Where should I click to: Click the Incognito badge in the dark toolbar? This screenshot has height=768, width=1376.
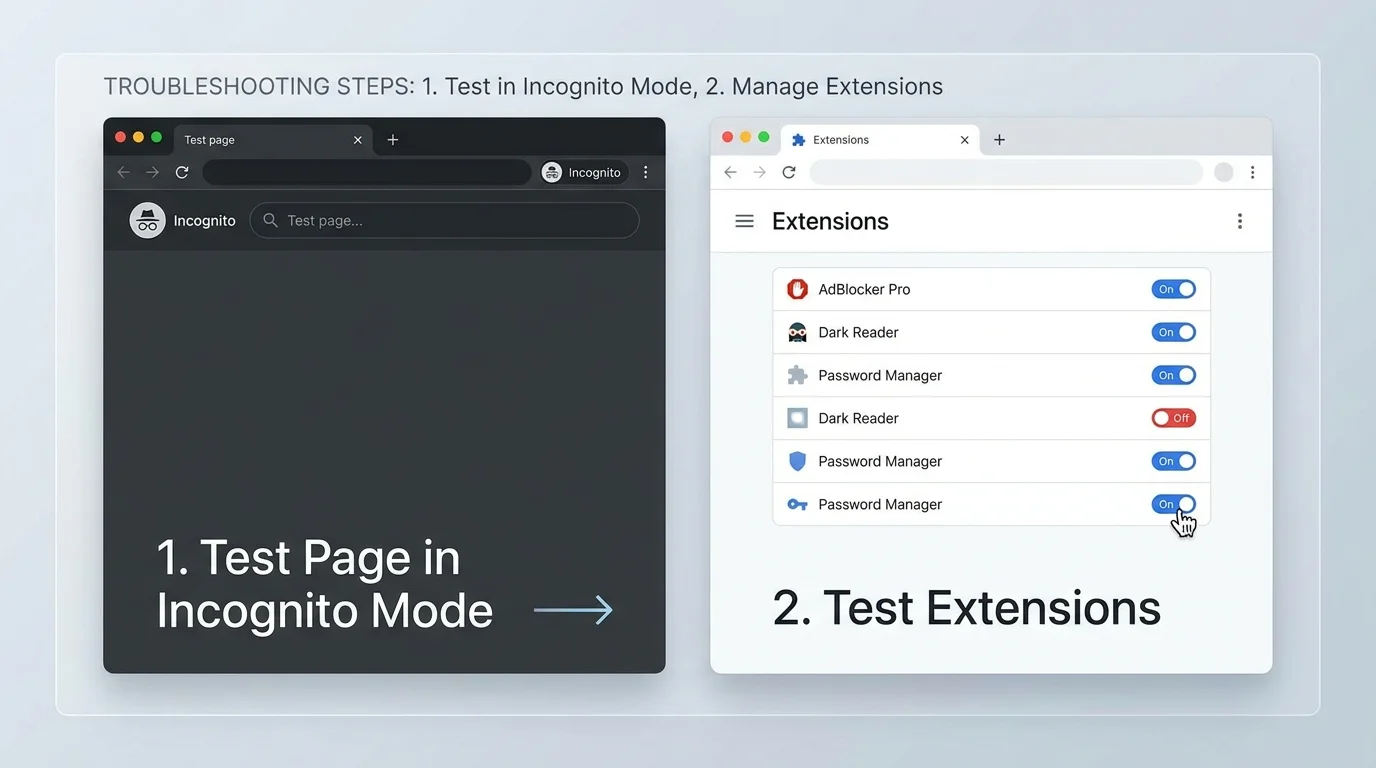point(585,172)
